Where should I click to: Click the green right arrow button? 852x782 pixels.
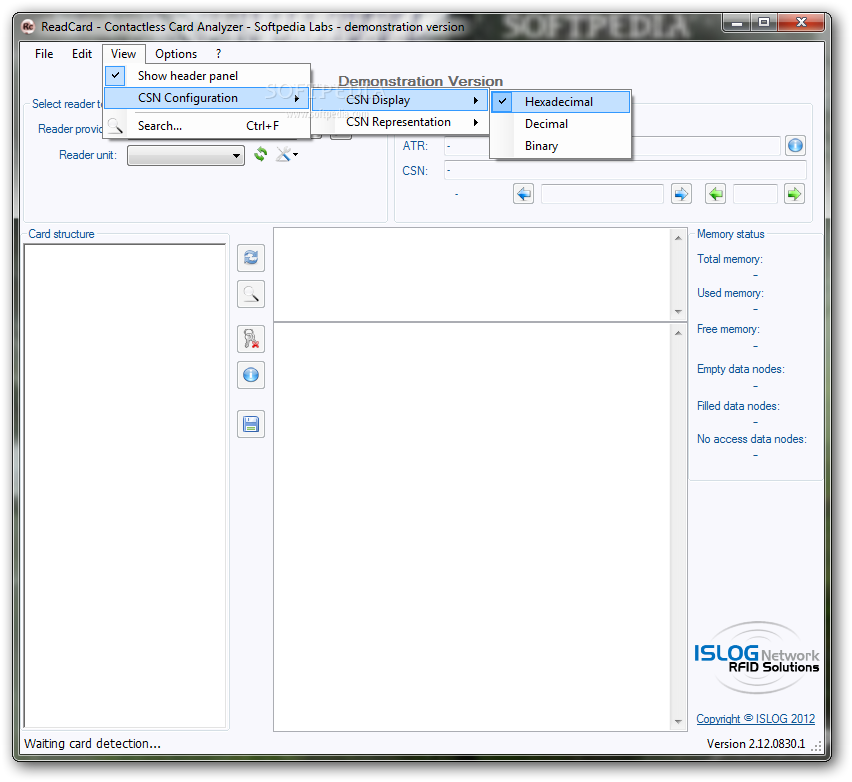pos(794,194)
